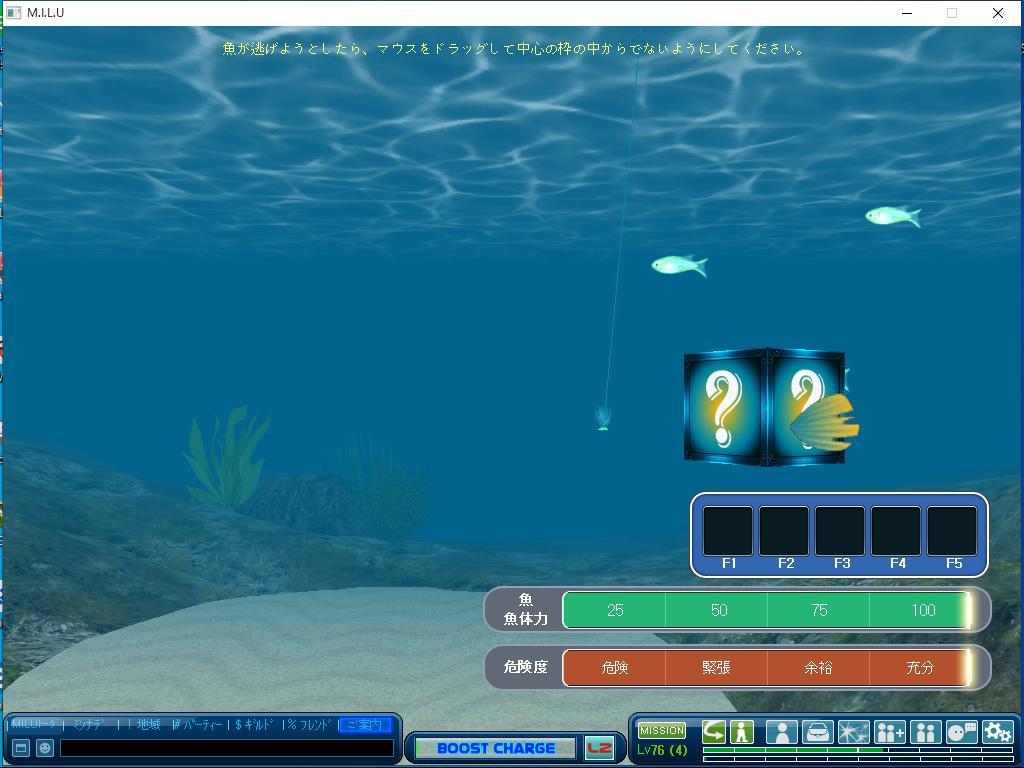Switch to the パーティー chat tab

tap(198, 725)
